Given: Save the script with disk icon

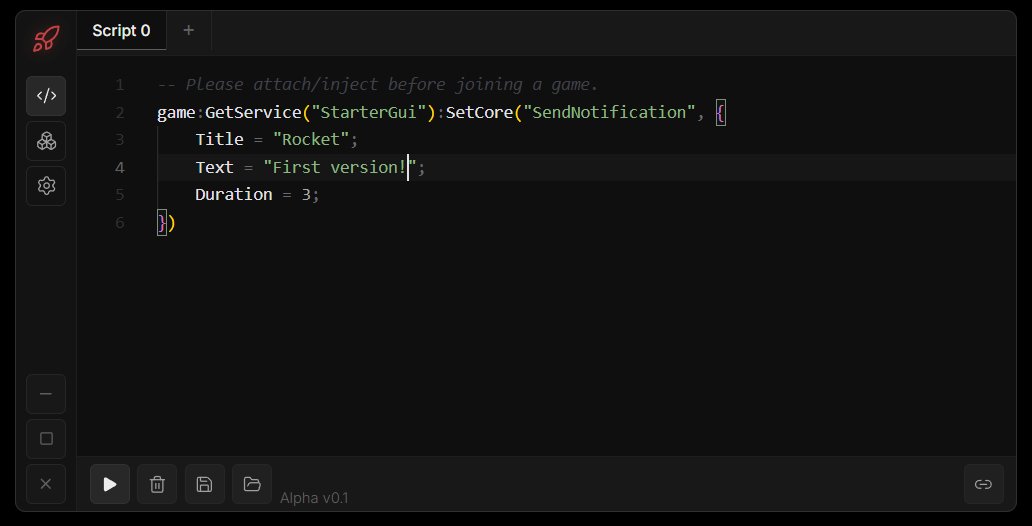Looking at the screenshot, I should coord(205,485).
